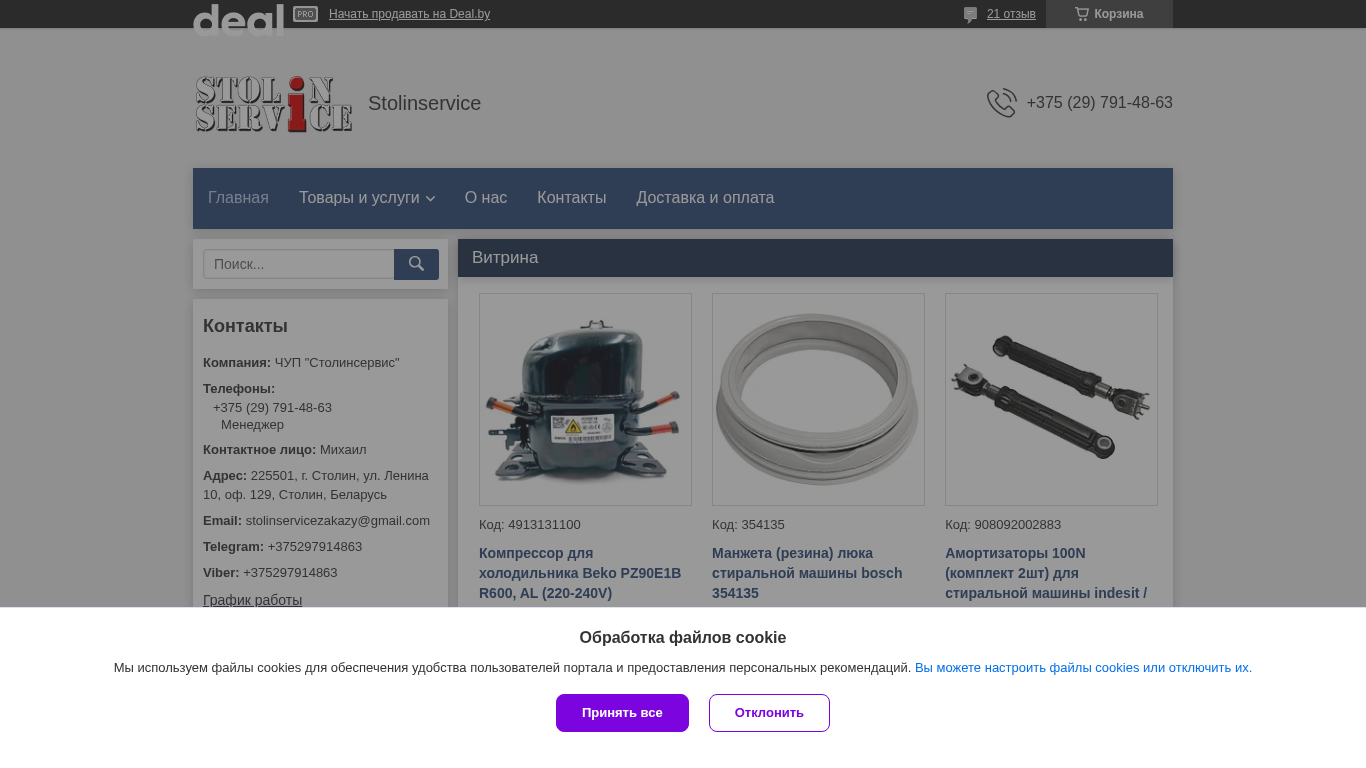Open the 21 отзыв link
This screenshot has width=1366, height=768.
point(1011,14)
